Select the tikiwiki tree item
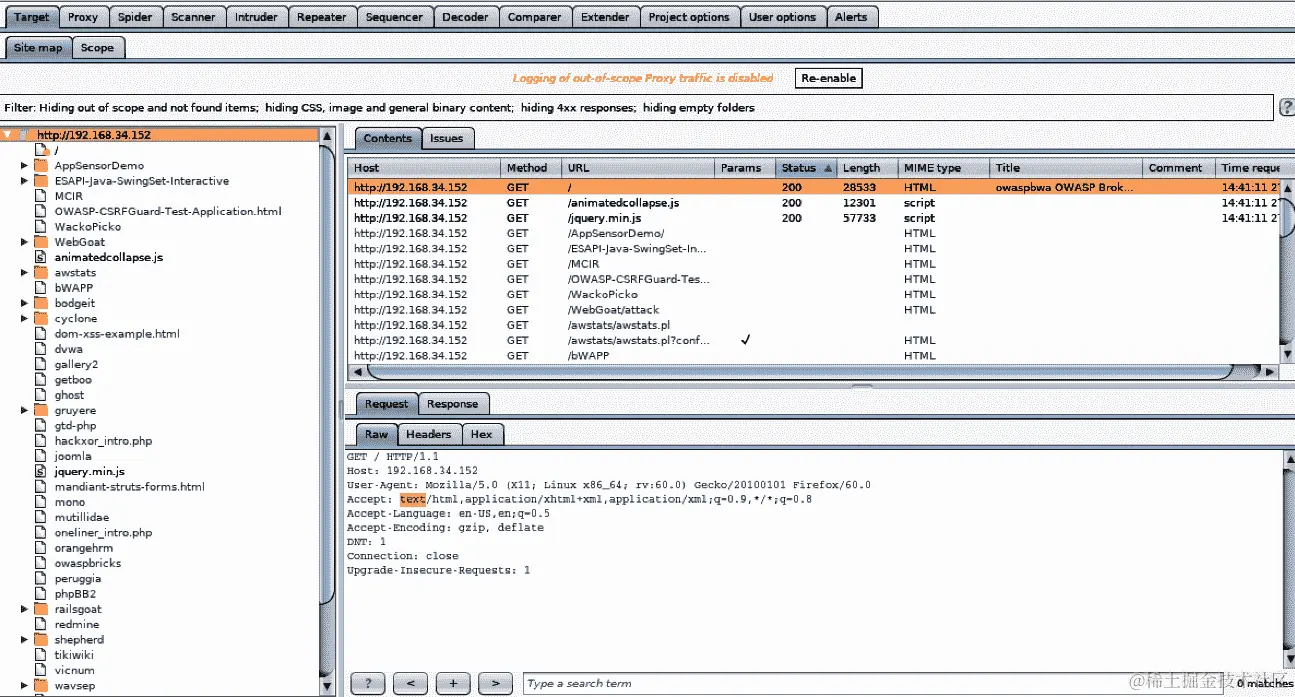The width and height of the screenshot is (1295, 697). [x=74, y=655]
